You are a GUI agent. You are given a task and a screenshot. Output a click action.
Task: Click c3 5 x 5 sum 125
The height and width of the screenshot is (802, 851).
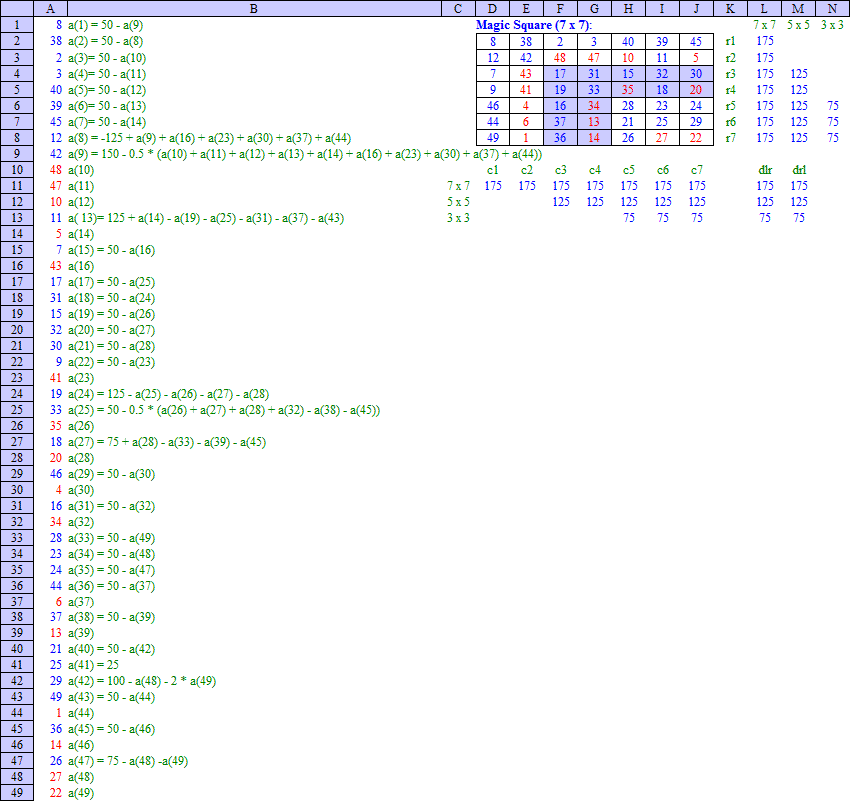point(561,202)
